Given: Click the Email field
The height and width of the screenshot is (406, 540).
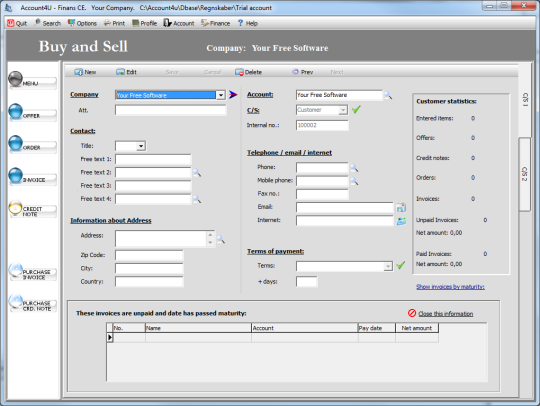Looking at the screenshot, I should pos(344,207).
